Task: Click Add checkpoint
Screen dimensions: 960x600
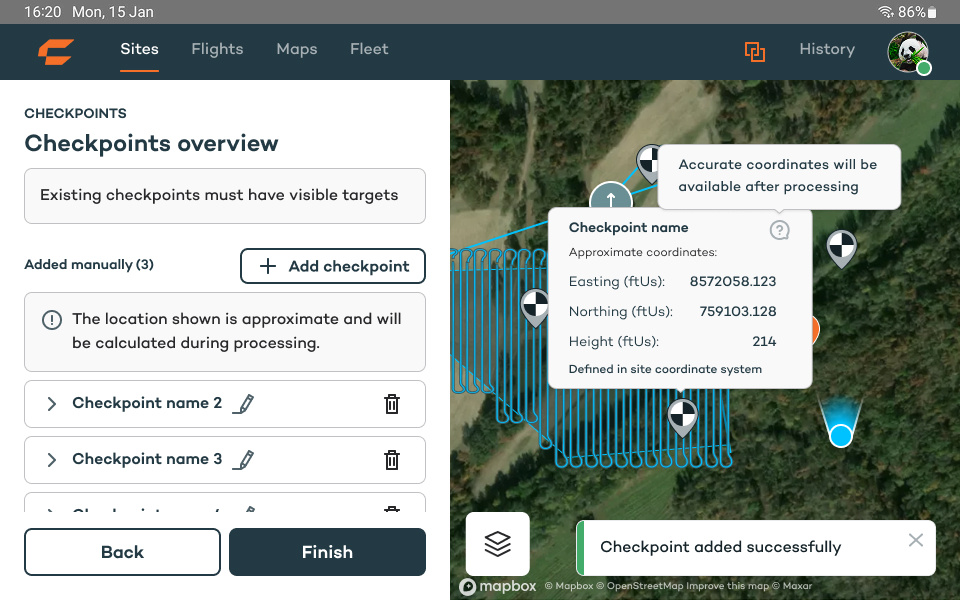Action: 332,266
